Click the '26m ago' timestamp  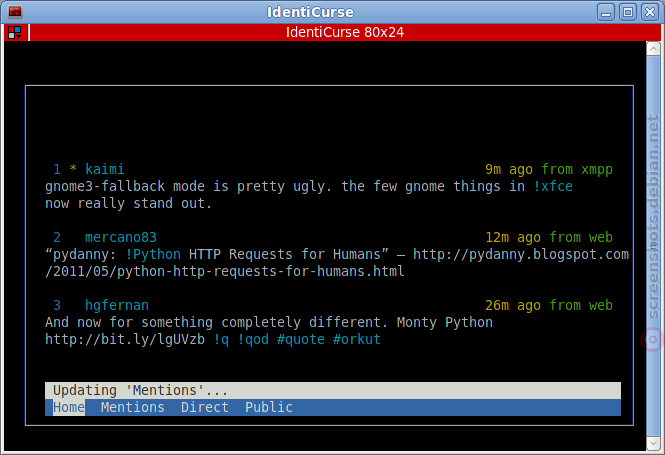coord(513,305)
